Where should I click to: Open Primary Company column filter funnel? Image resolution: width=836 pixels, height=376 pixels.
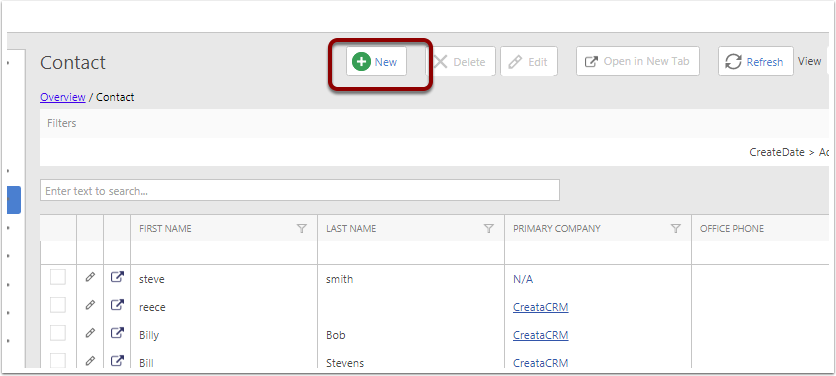[x=676, y=228]
